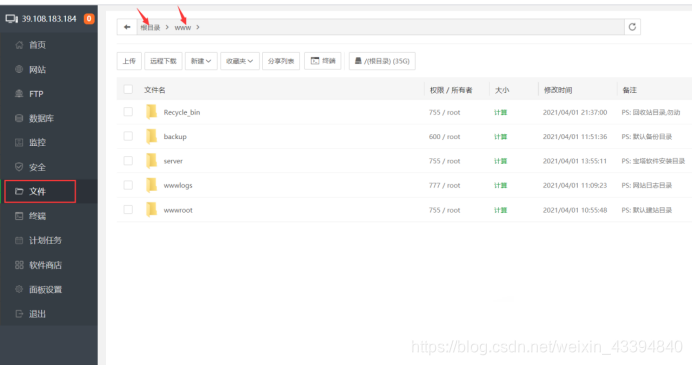
Task: Open the 终端 button in the file toolbar
Action: coord(323,61)
